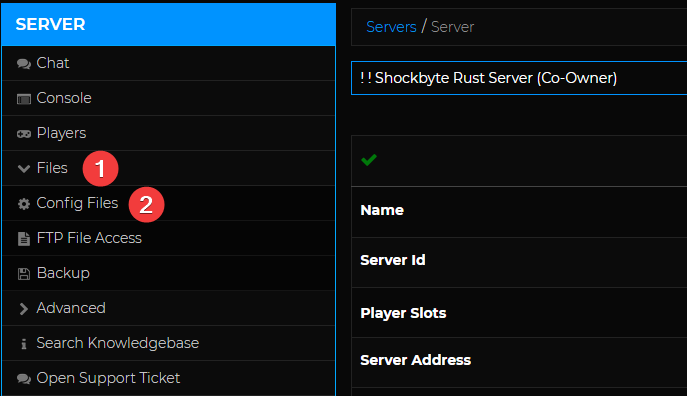
Task: Select the Files menu entry
Action: (169, 168)
